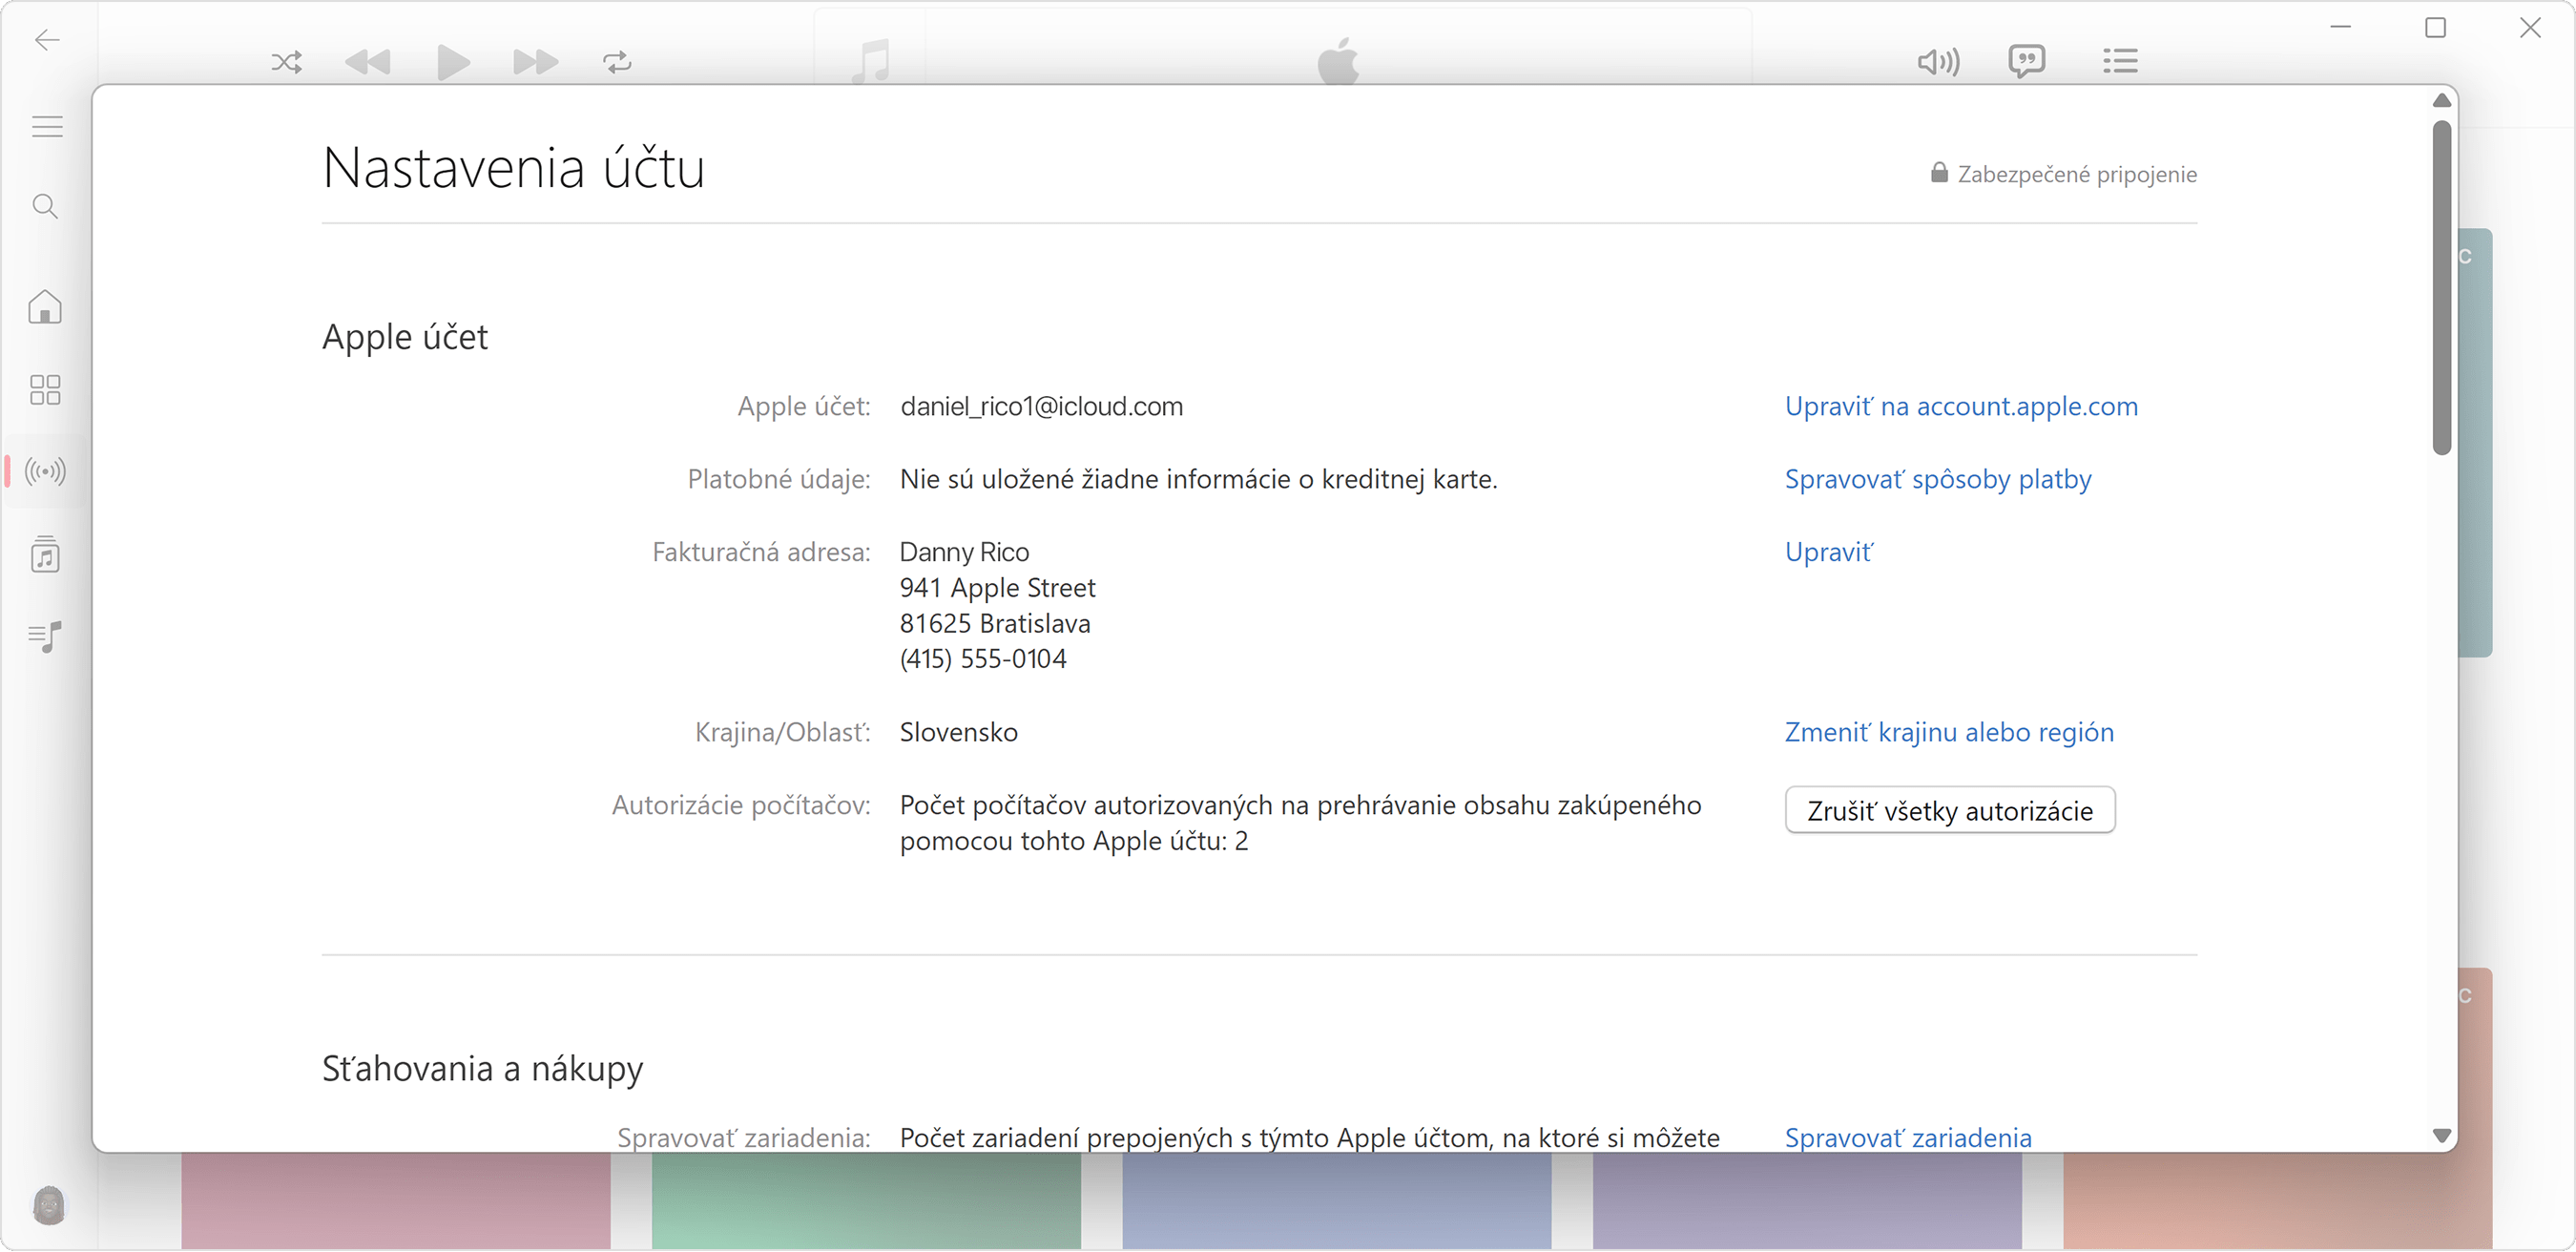Show lyrics with the speech bubble icon
This screenshot has width=2576, height=1252.
coord(2027,61)
